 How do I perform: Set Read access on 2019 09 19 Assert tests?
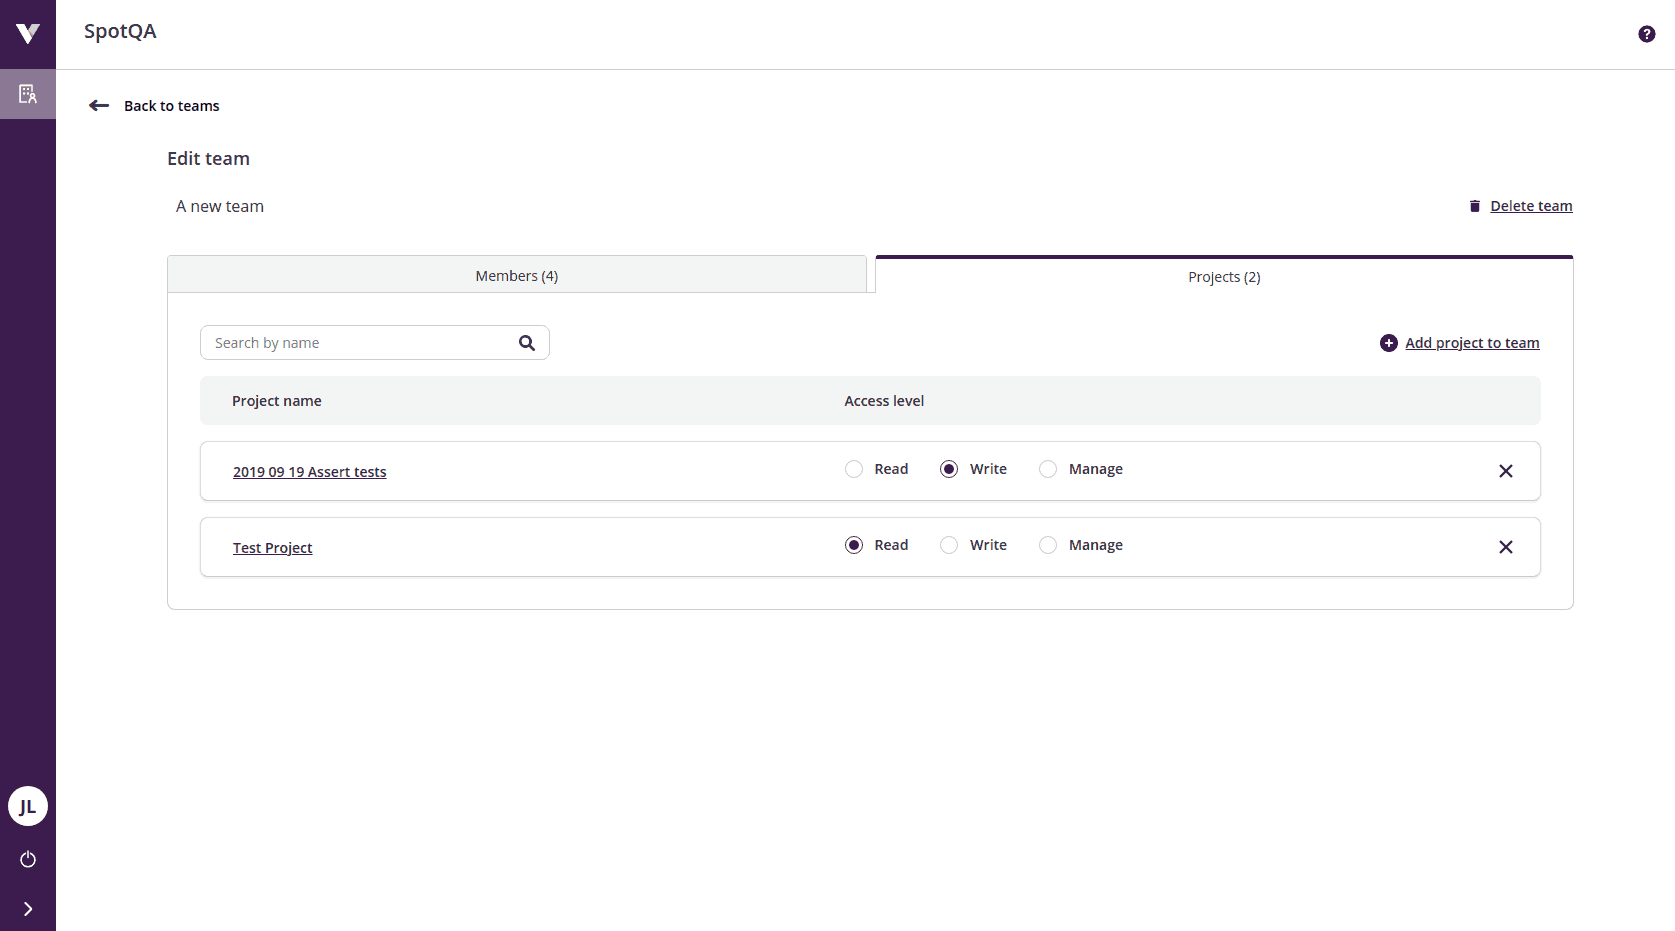pos(853,469)
